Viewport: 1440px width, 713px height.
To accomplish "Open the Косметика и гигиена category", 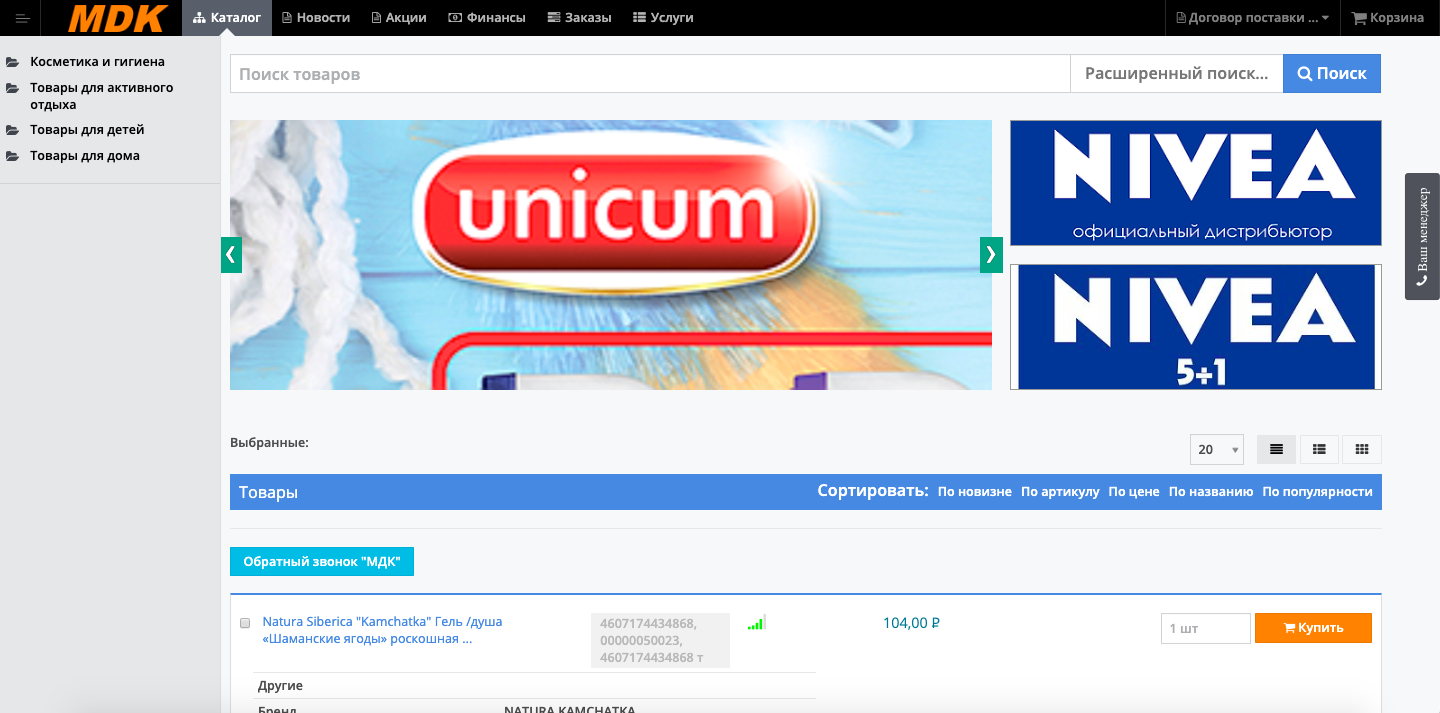I will [x=97, y=62].
